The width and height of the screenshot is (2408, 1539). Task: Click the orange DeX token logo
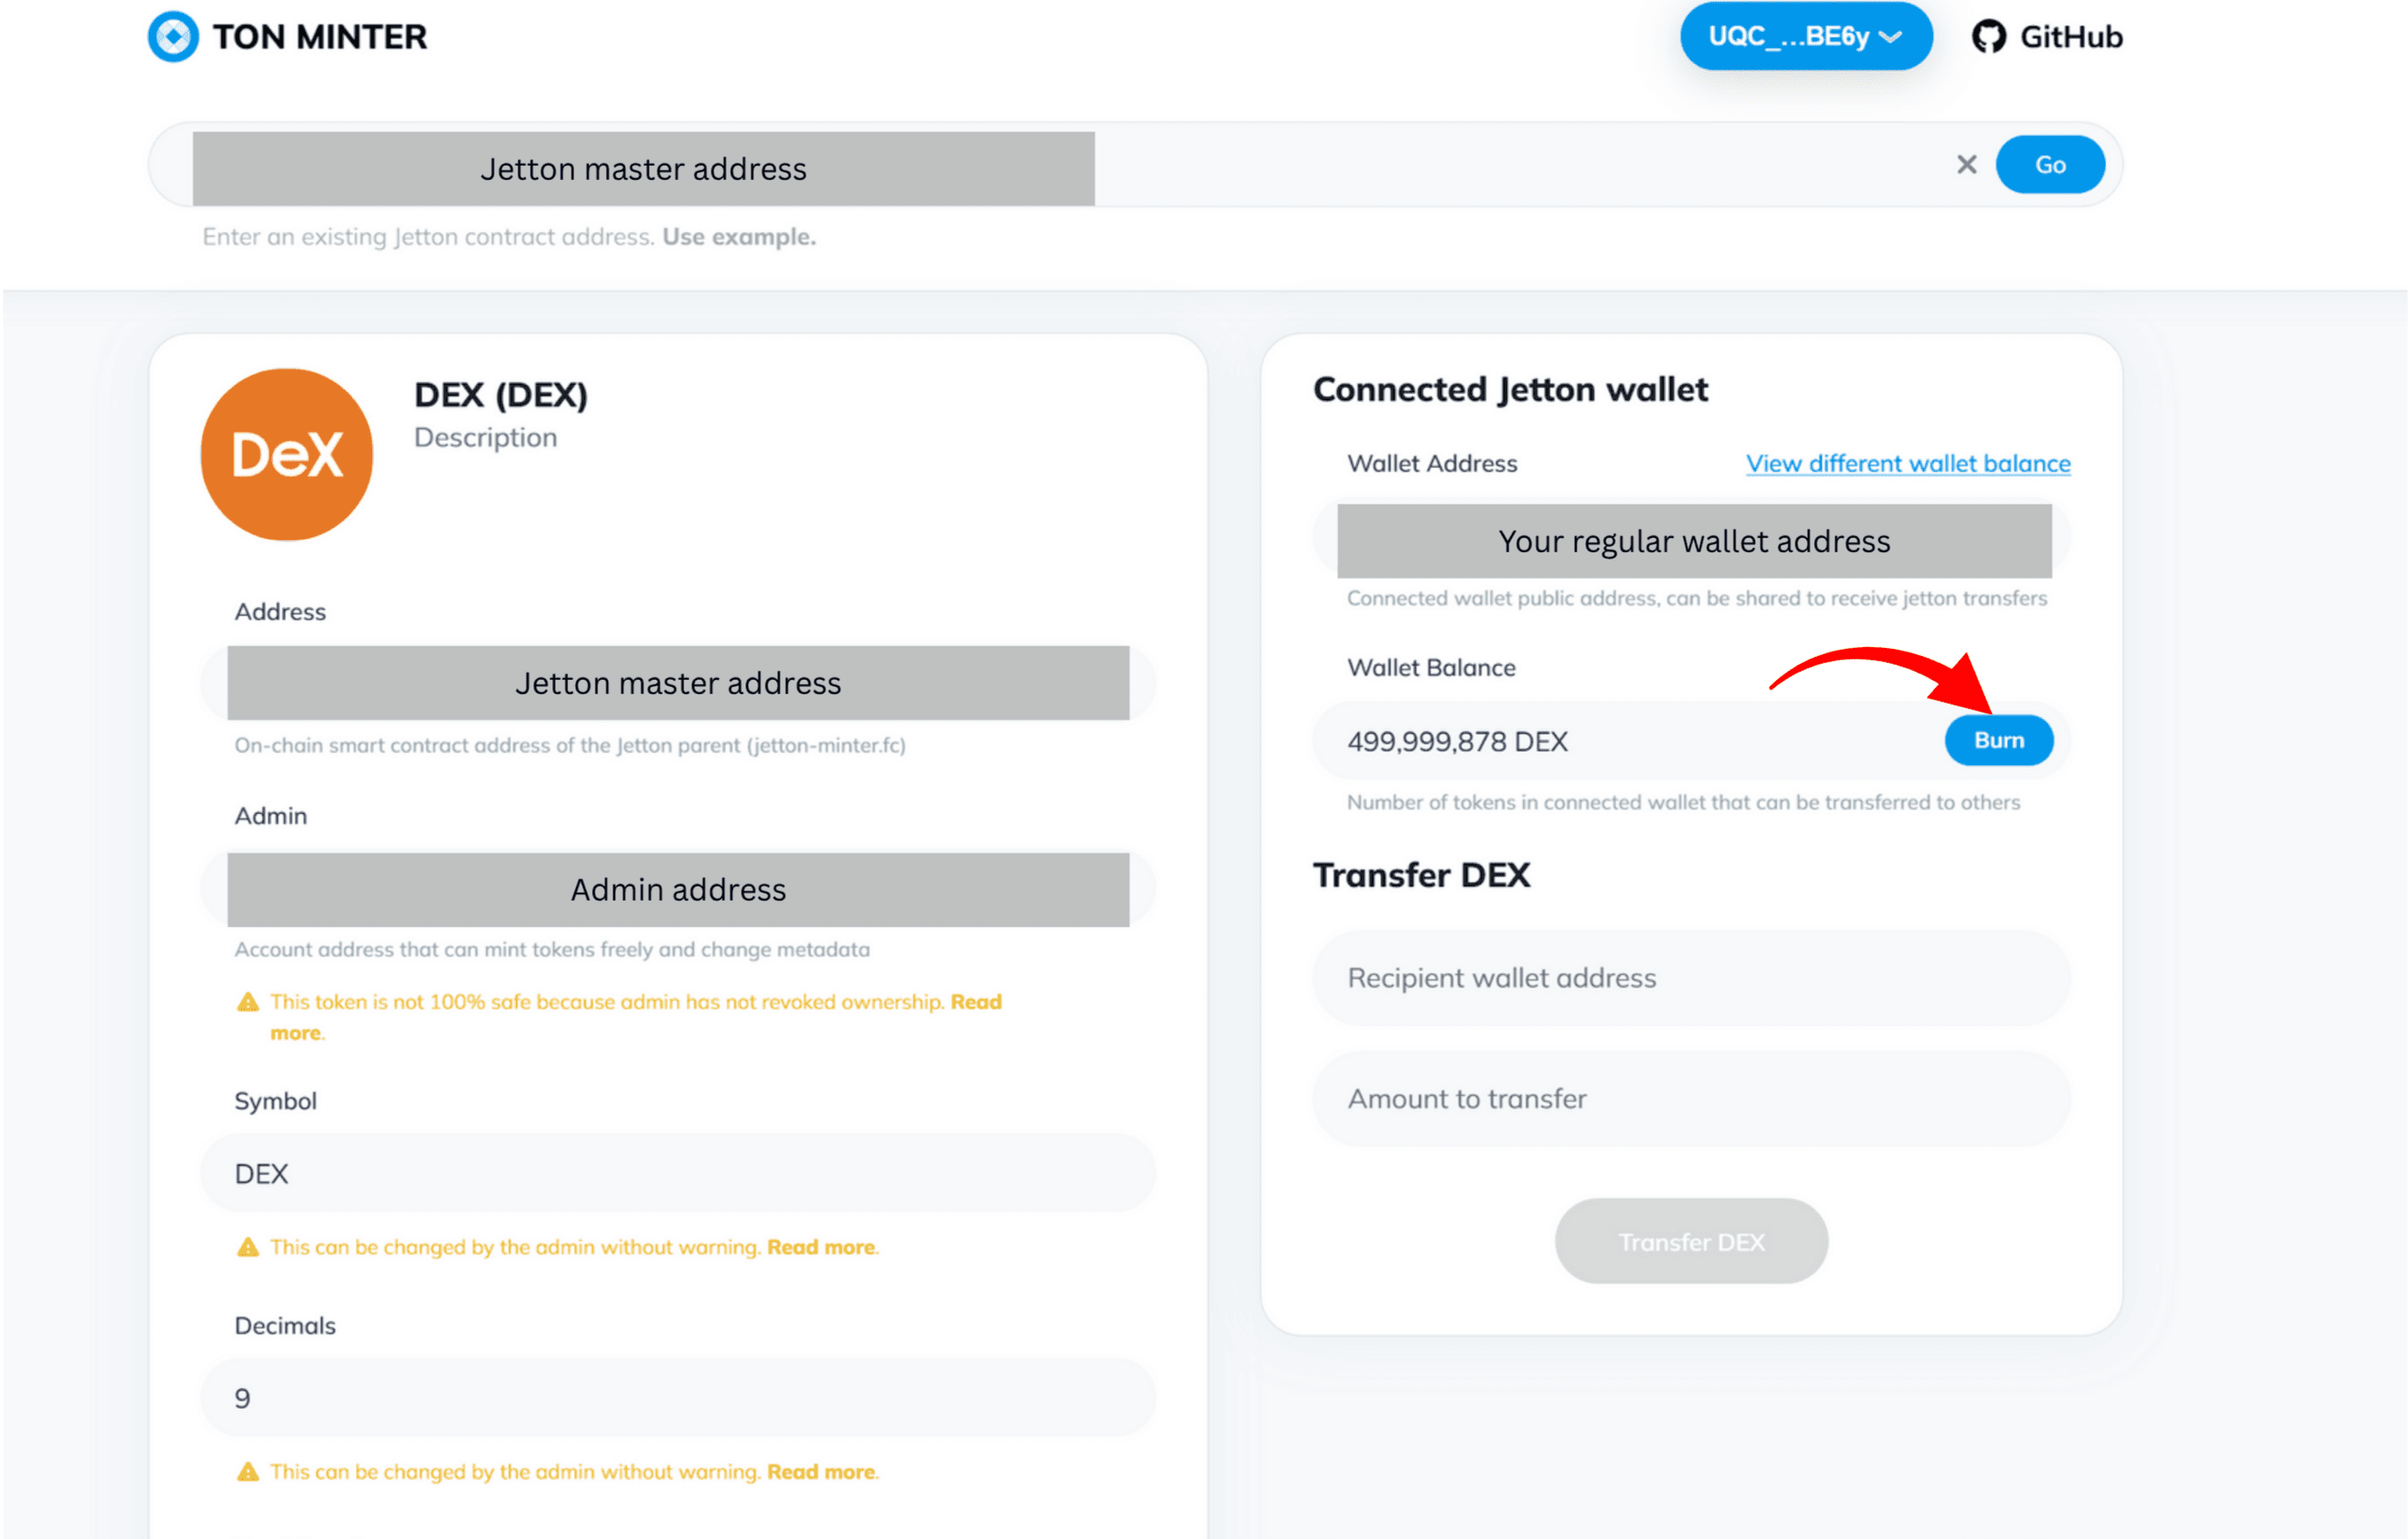coord(287,455)
